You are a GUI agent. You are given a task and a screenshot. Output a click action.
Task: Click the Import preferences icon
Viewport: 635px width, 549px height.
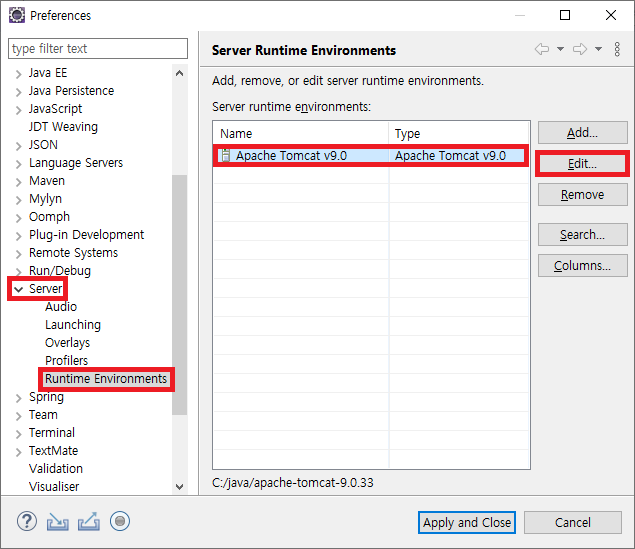(58, 521)
